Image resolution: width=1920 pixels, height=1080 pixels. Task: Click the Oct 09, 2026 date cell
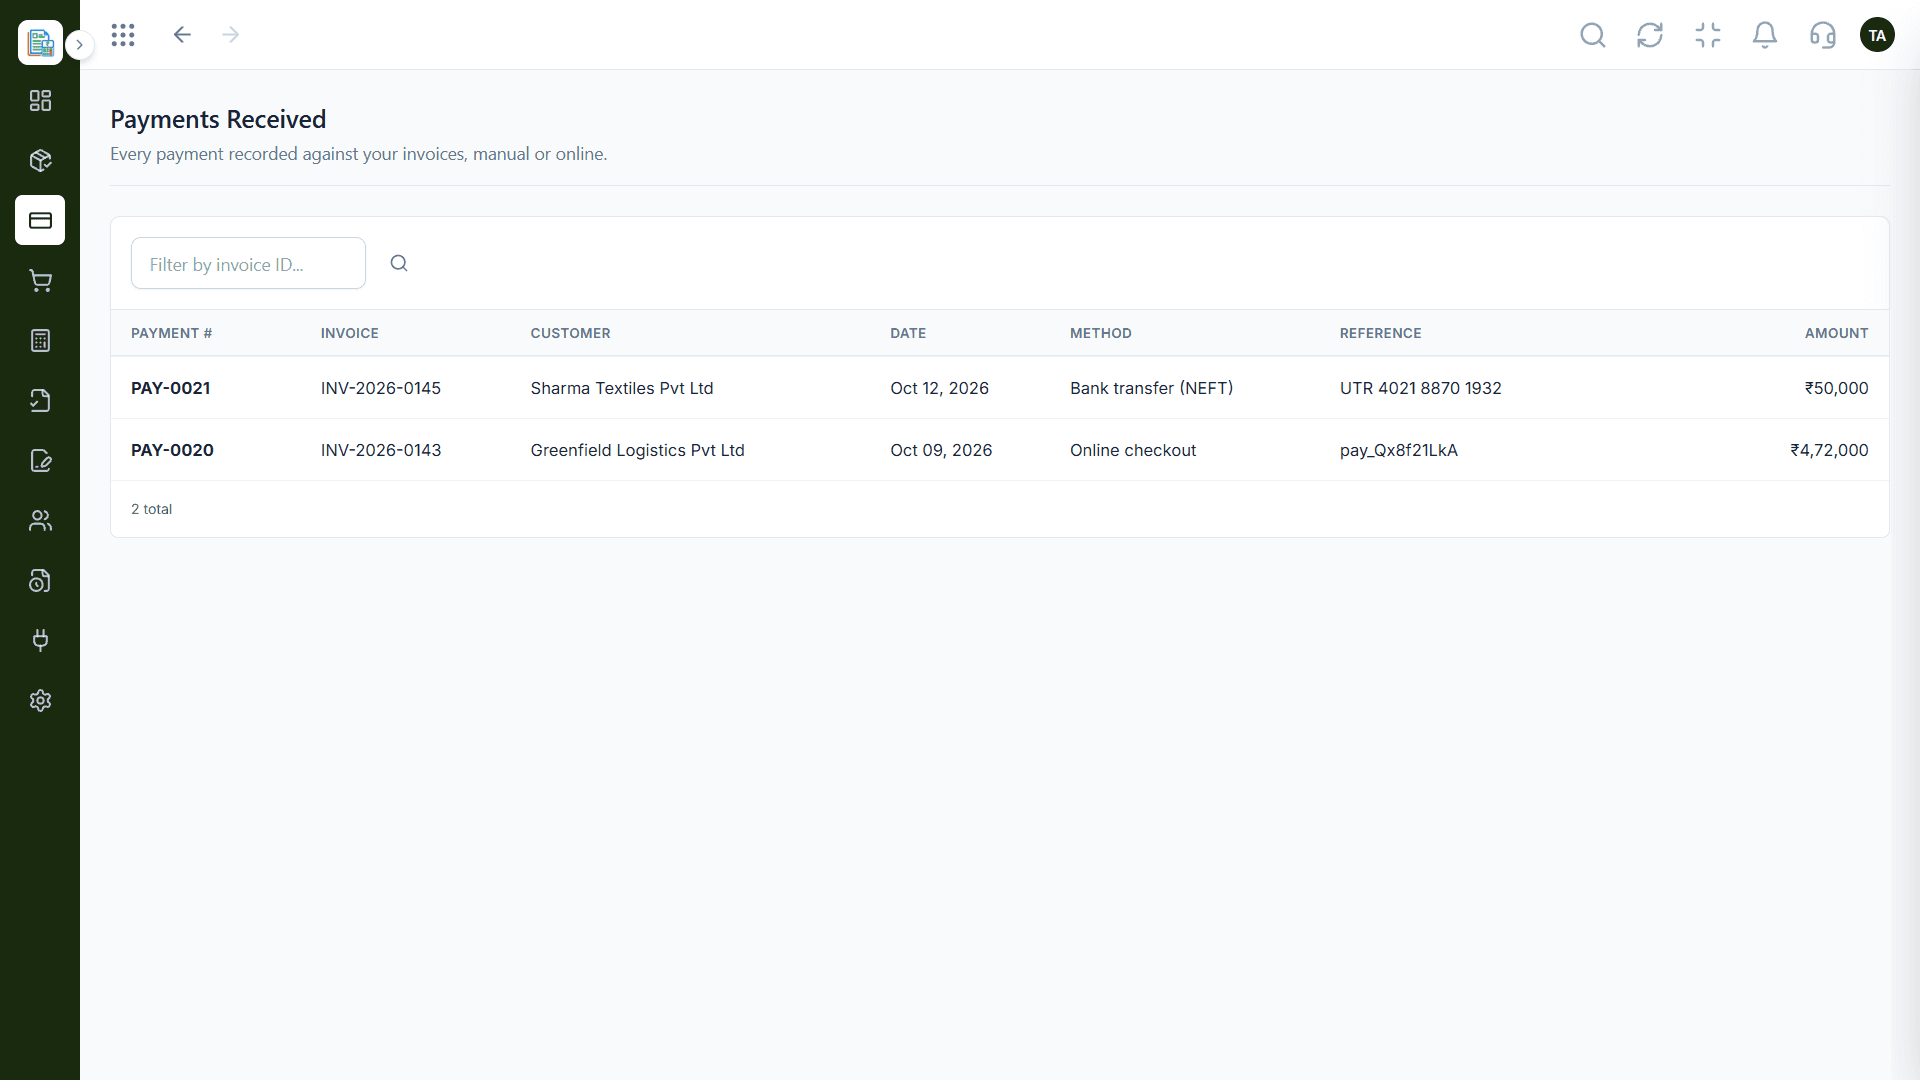[942, 450]
